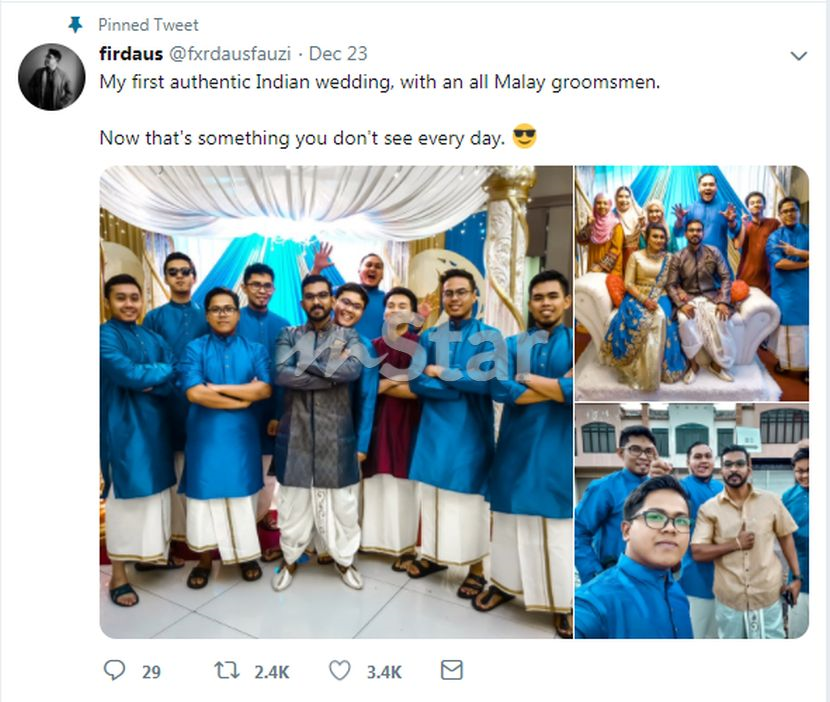Click the 'Now that's something' text line
Viewport: 830px width, 702px height.
302,138
